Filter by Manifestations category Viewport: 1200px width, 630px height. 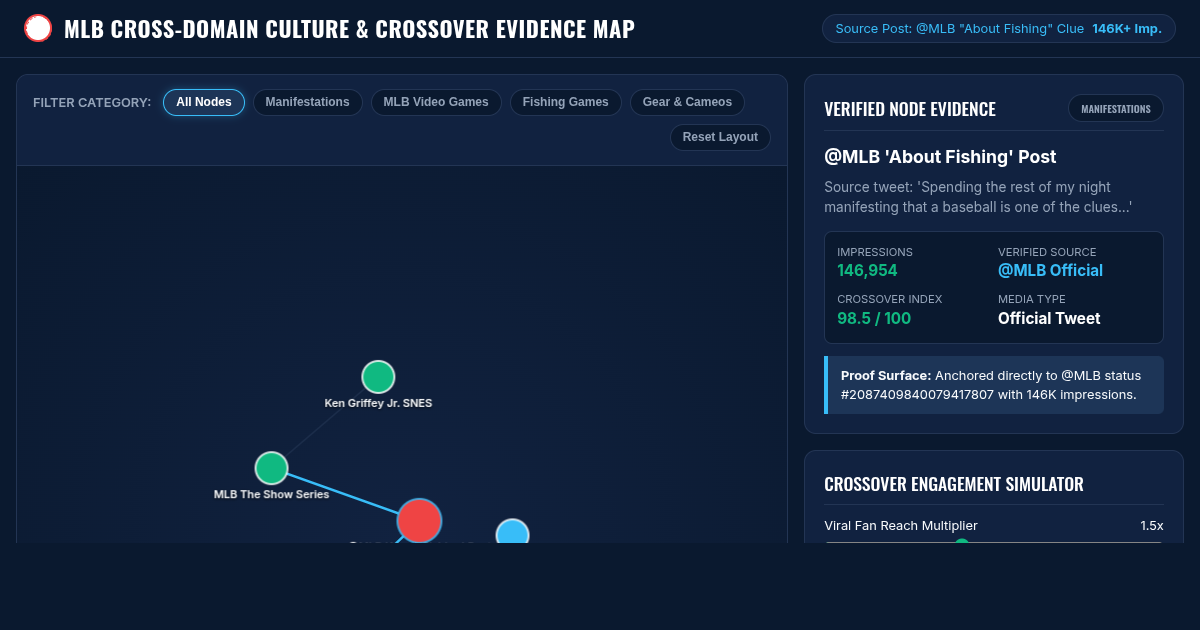[308, 102]
